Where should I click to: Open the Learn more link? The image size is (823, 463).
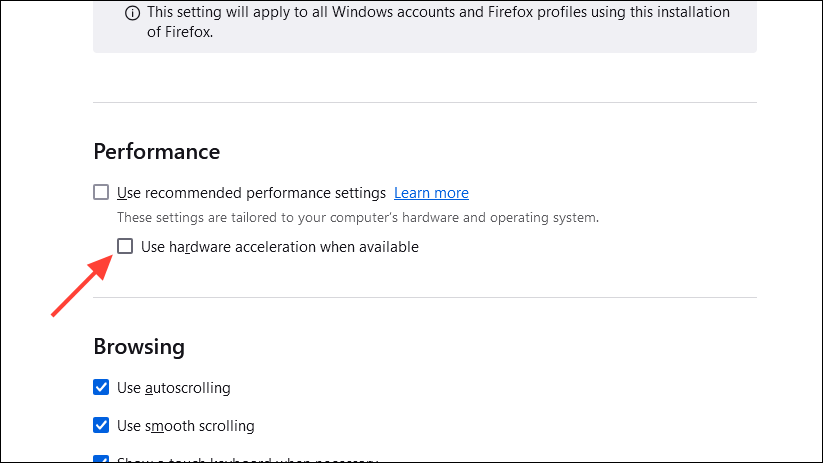[431, 193]
